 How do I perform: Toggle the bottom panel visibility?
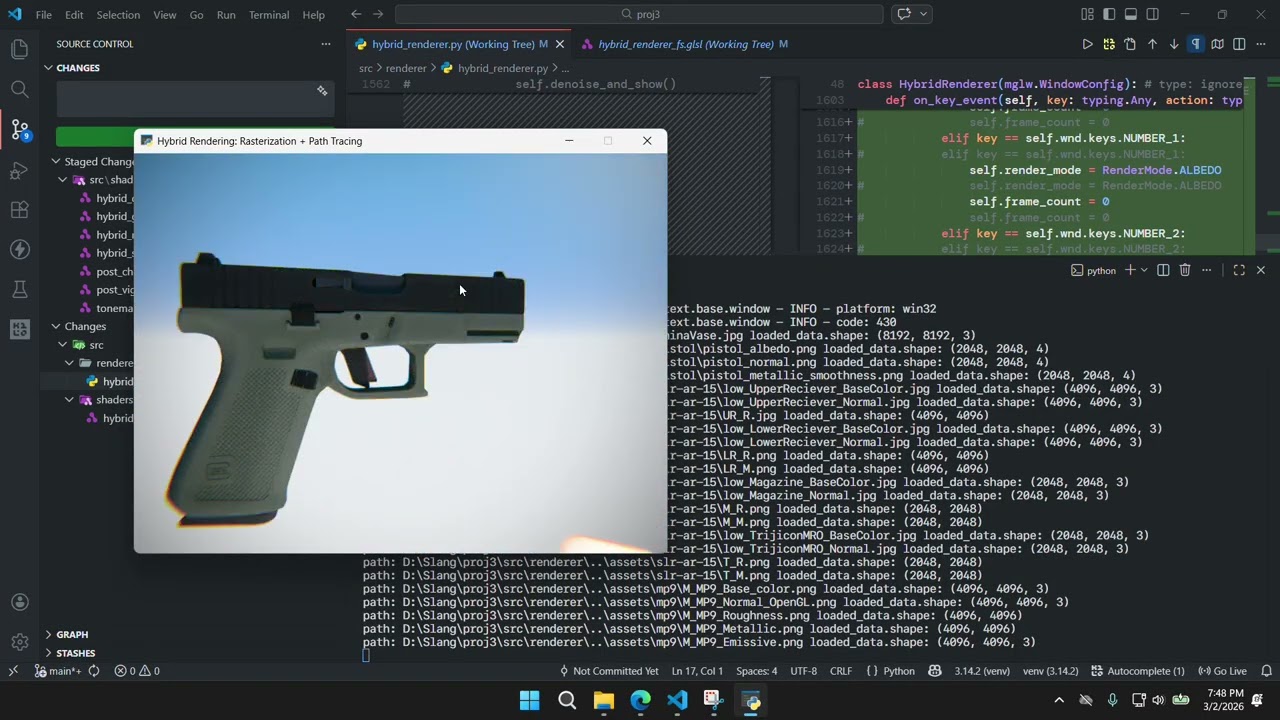pos(1131,14)
